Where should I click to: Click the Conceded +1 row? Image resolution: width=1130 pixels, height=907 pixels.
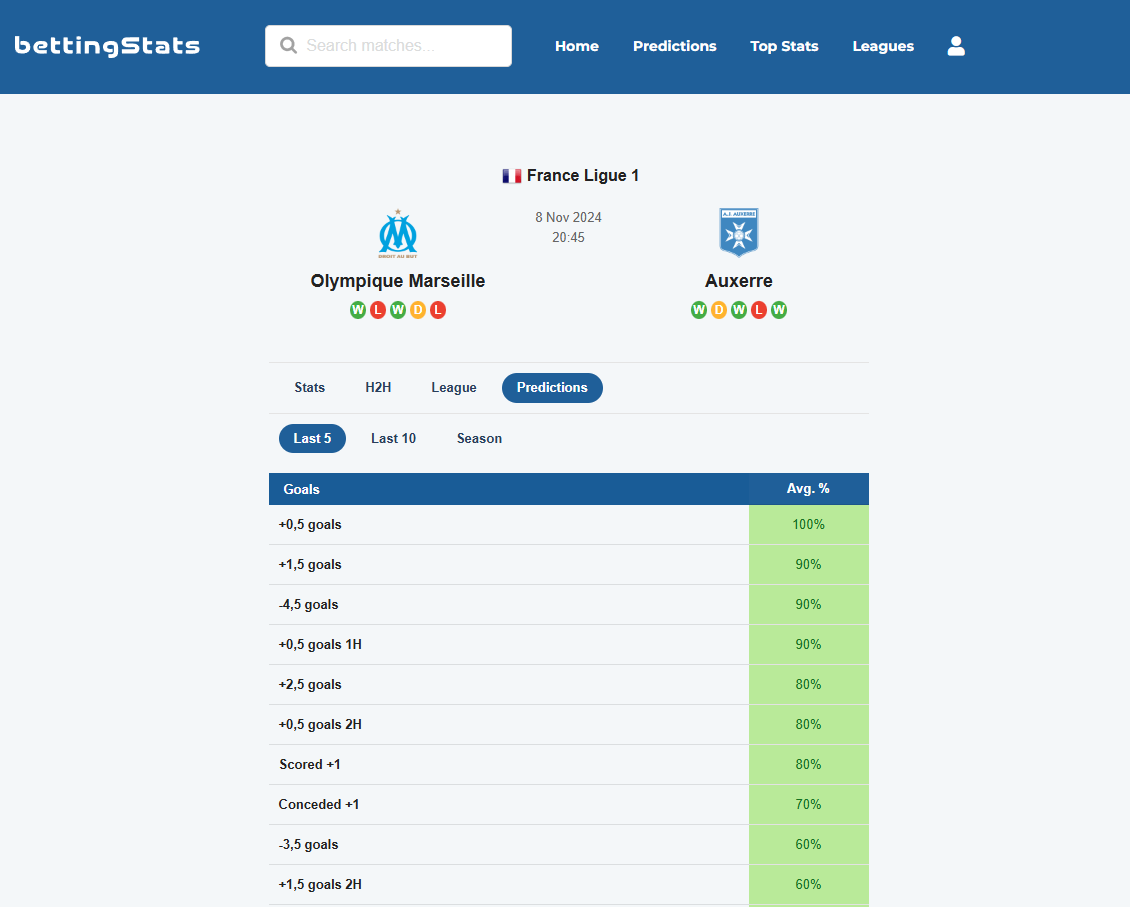click(x=569, y=805)
